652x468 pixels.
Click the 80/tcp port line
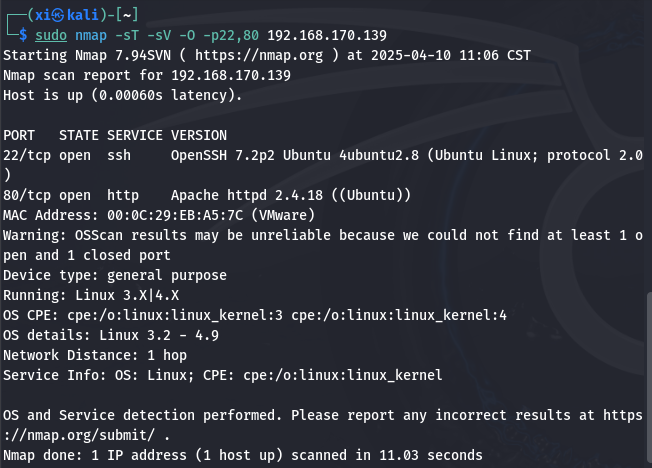coord(207,195)
